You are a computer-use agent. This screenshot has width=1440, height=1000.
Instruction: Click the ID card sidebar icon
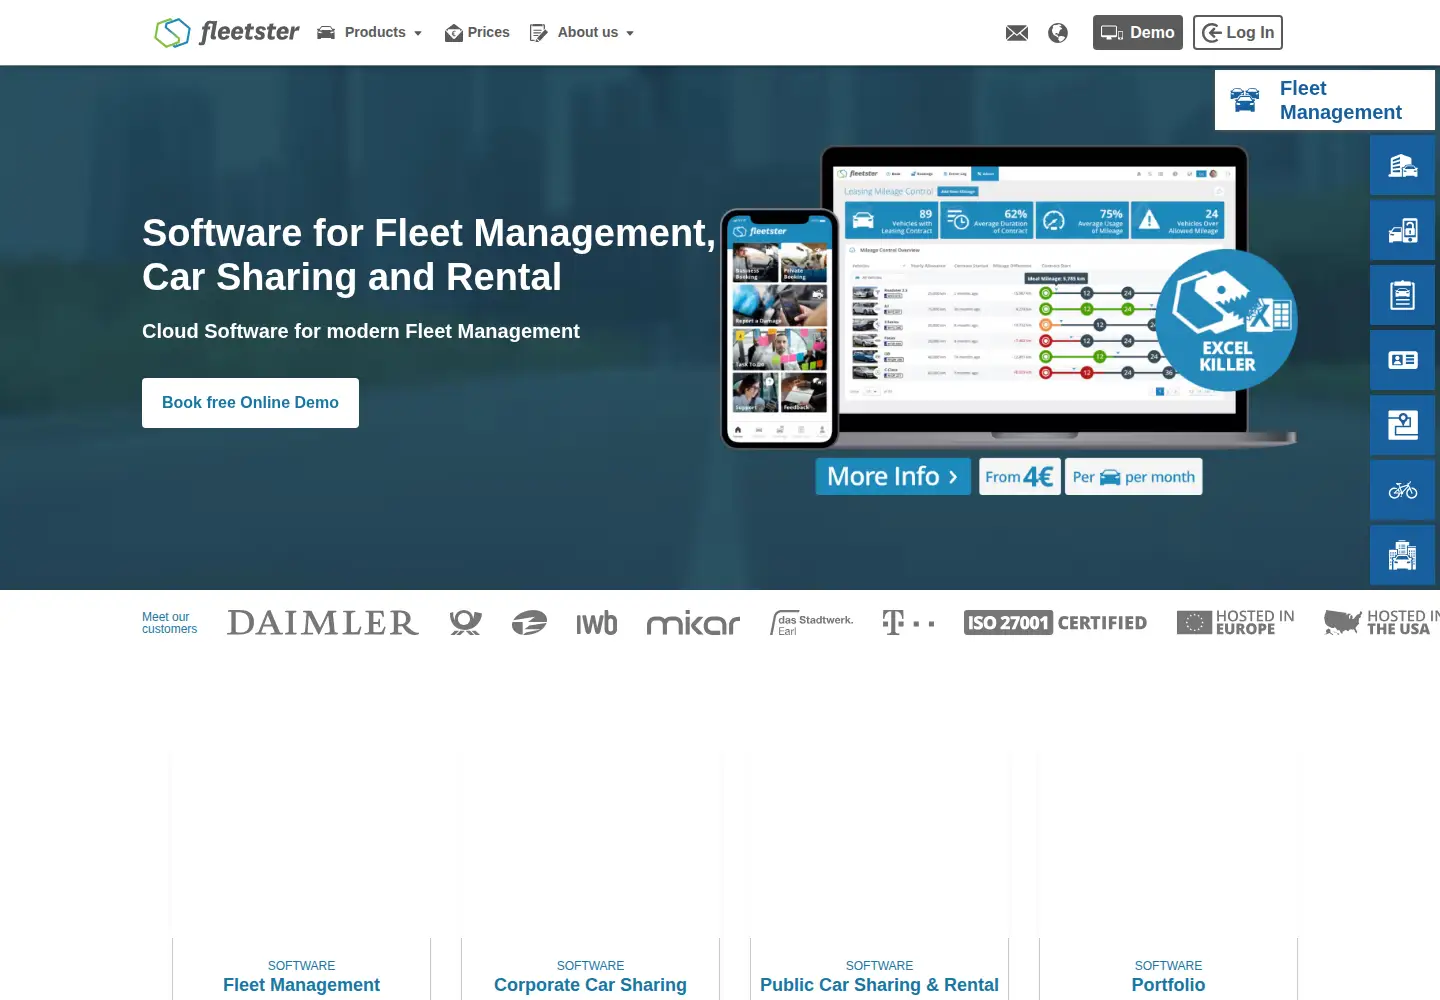point(1403,360)
